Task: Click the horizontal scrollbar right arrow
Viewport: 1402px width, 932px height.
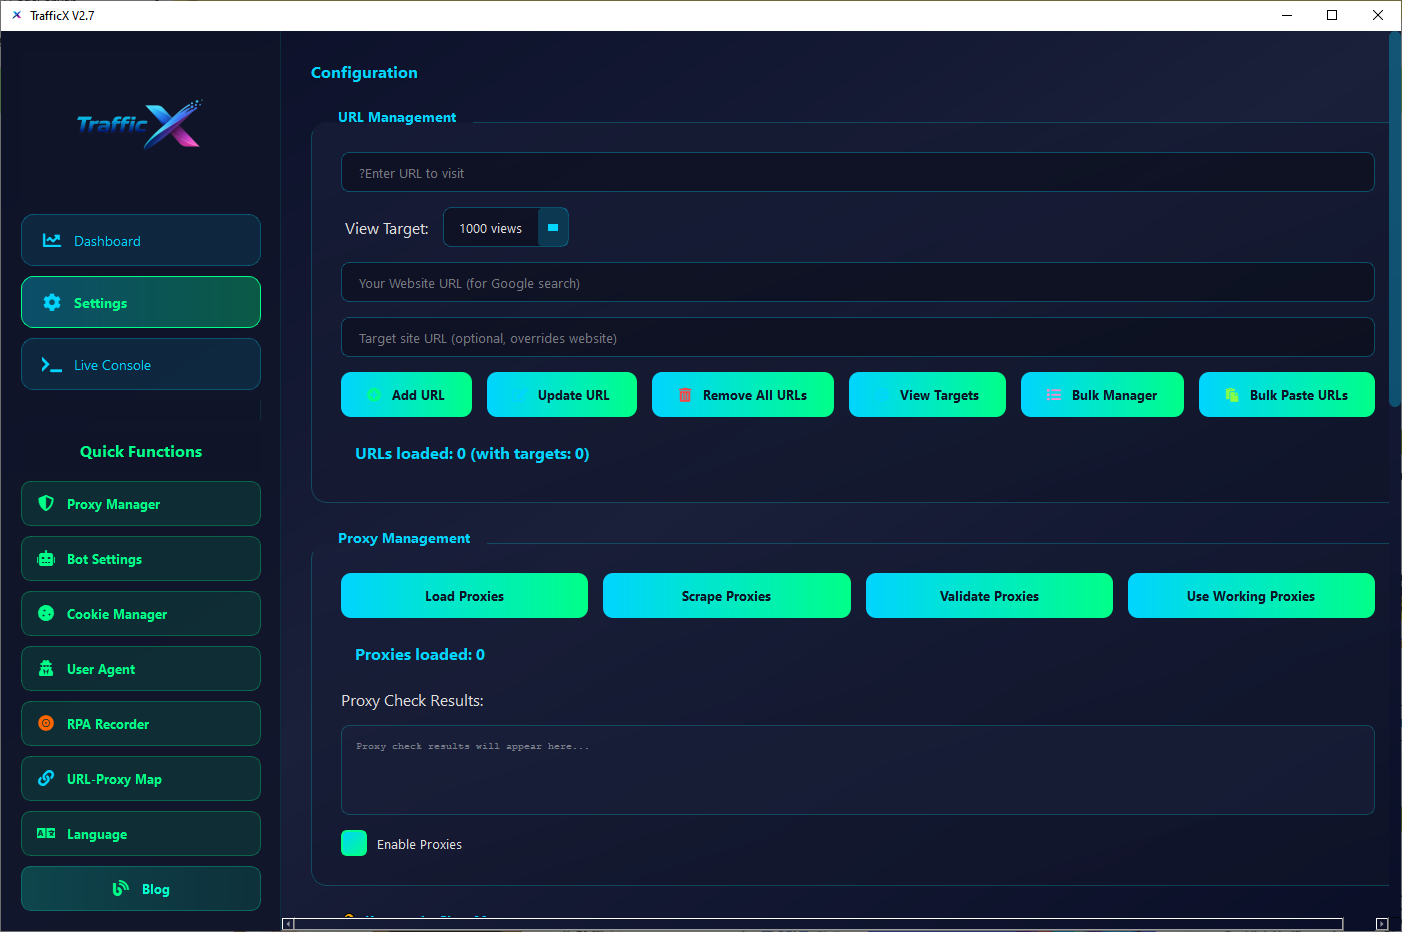Action: [x=1382, y=924]
